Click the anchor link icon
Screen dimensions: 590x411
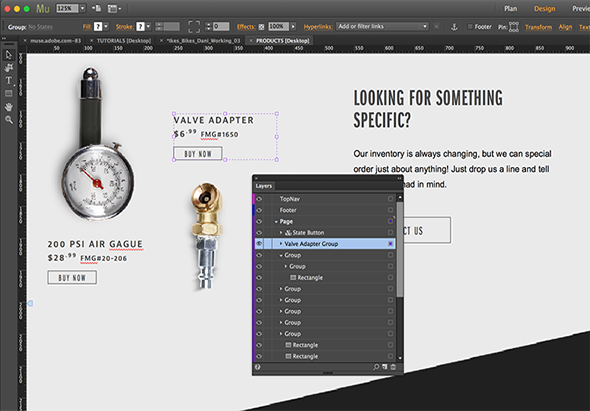pos(454,27)
